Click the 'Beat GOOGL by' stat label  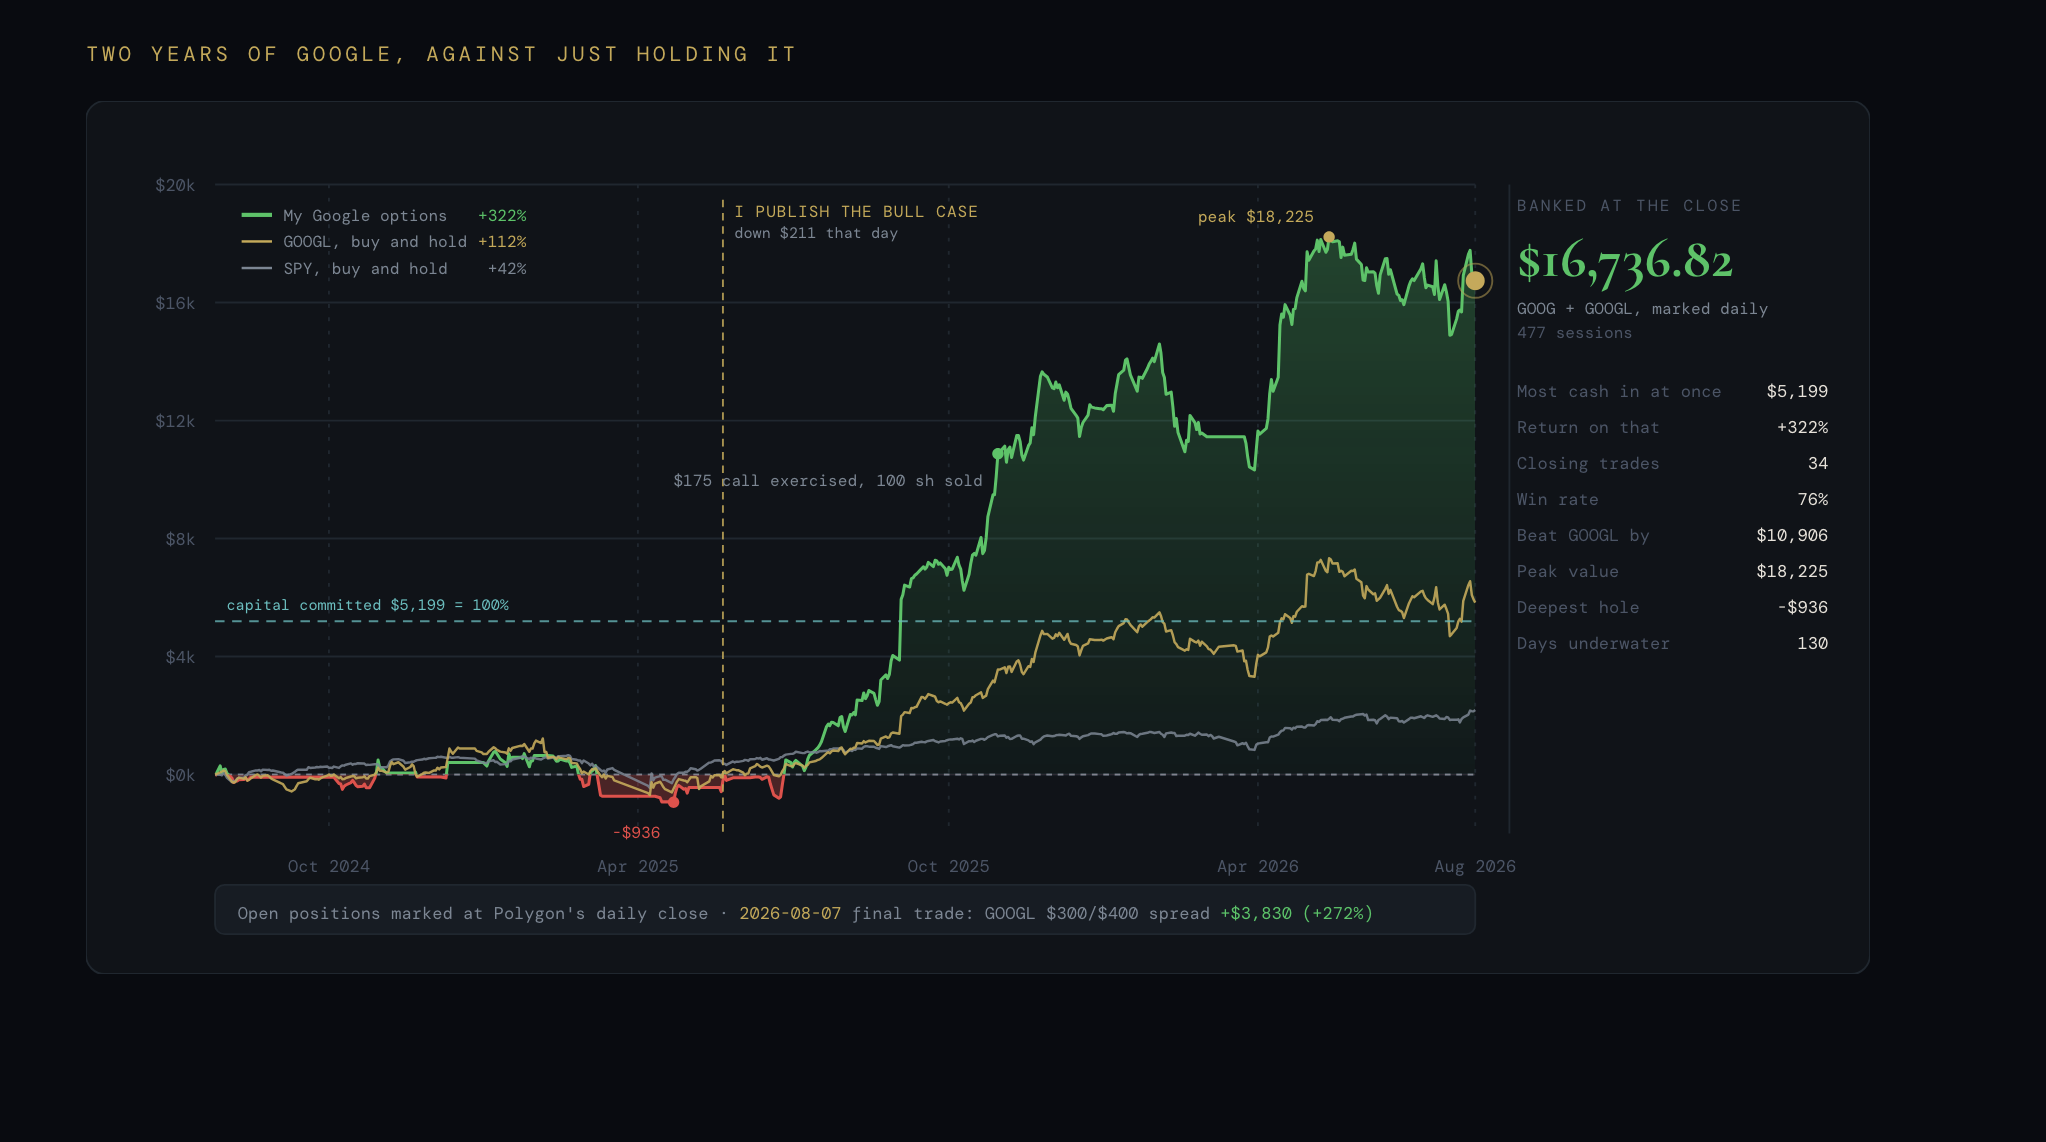1583,535
